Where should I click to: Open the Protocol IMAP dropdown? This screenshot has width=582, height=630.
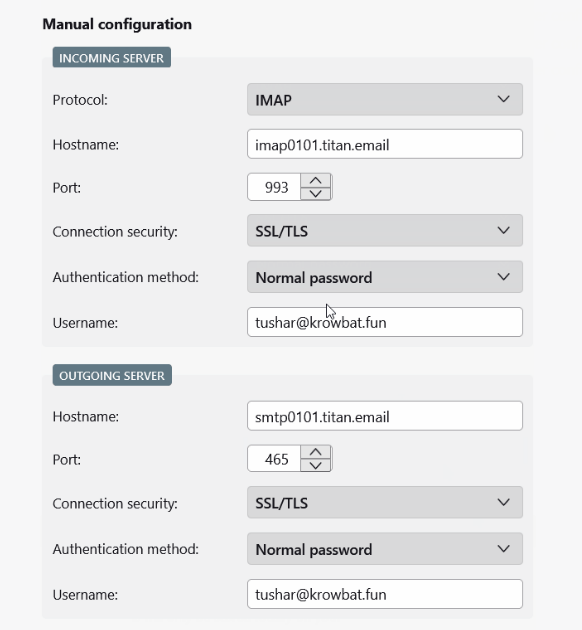click(385, 99)
